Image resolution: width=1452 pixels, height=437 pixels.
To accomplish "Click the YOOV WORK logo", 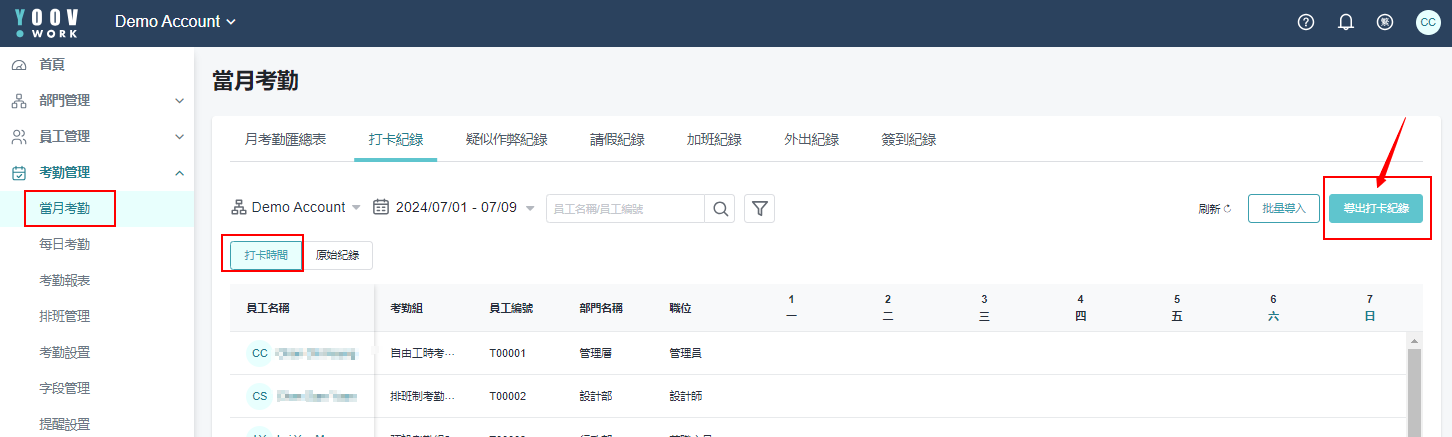I will [48, 23].
